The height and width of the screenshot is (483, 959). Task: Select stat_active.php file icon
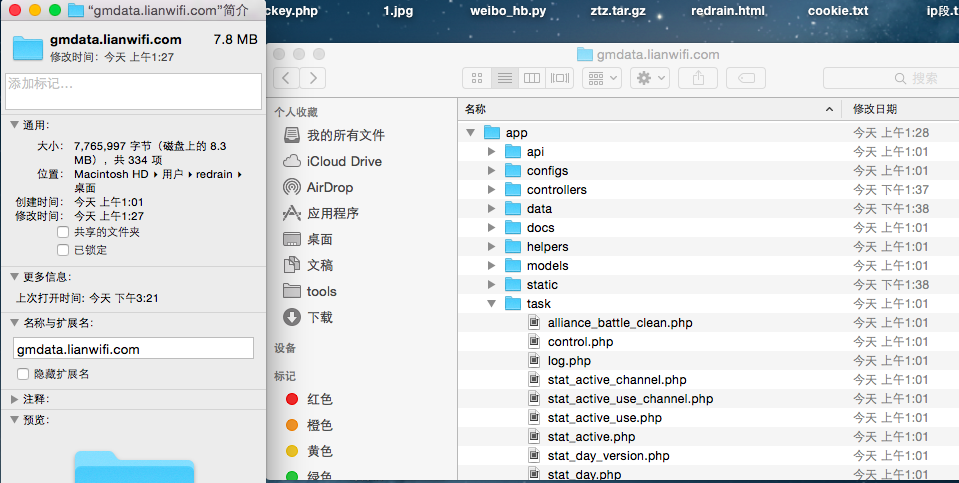tap(534, 437)
